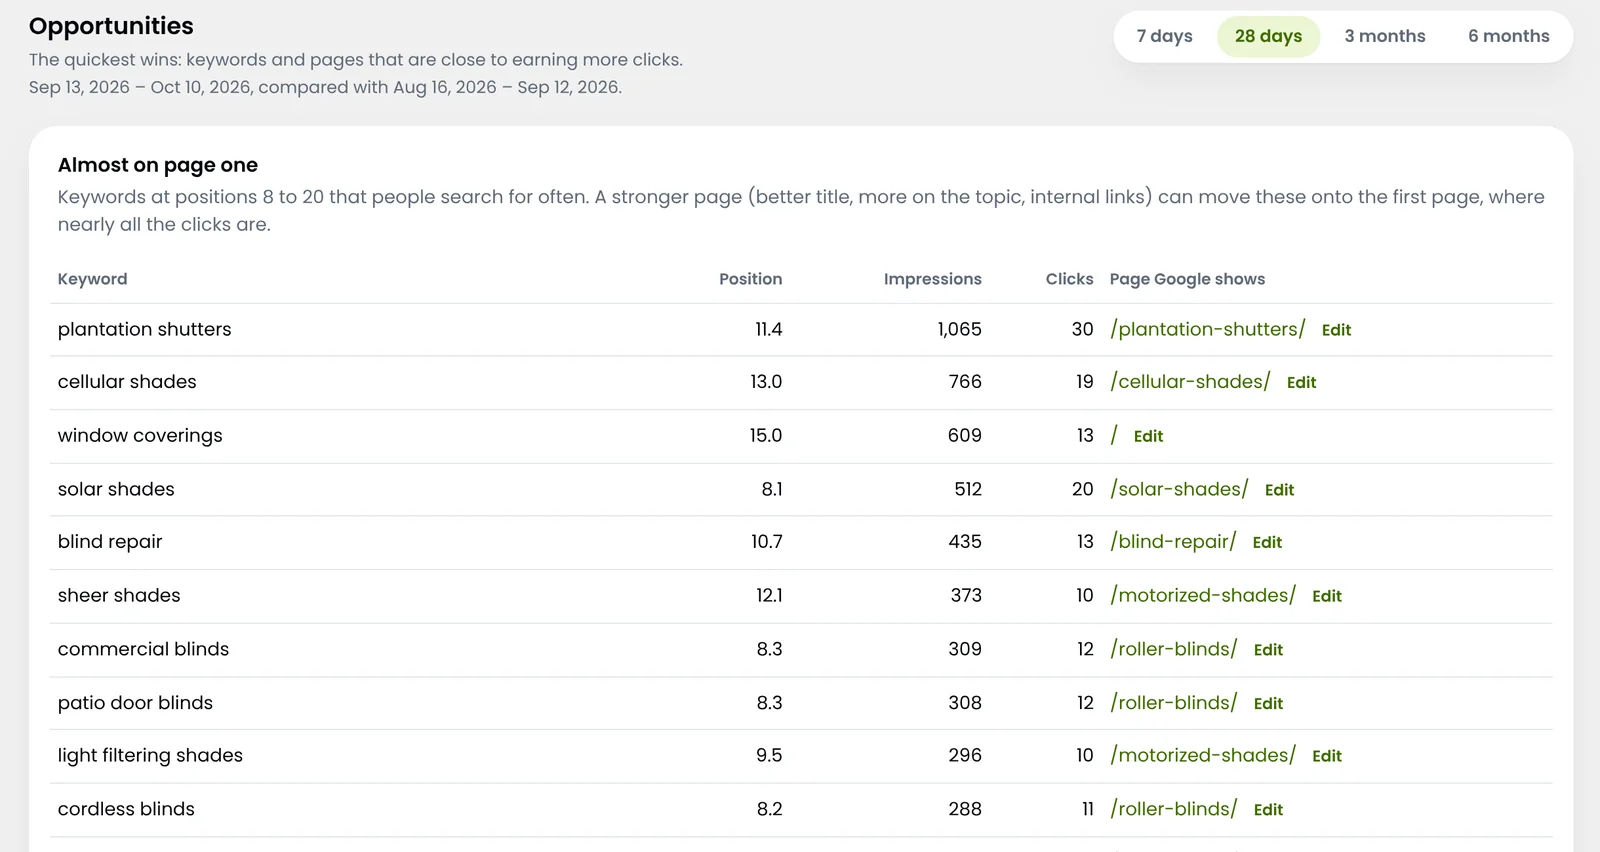This screenshot has width=1600, height=852.
Task: Click the Keyword column header
Action: point(92,279)
